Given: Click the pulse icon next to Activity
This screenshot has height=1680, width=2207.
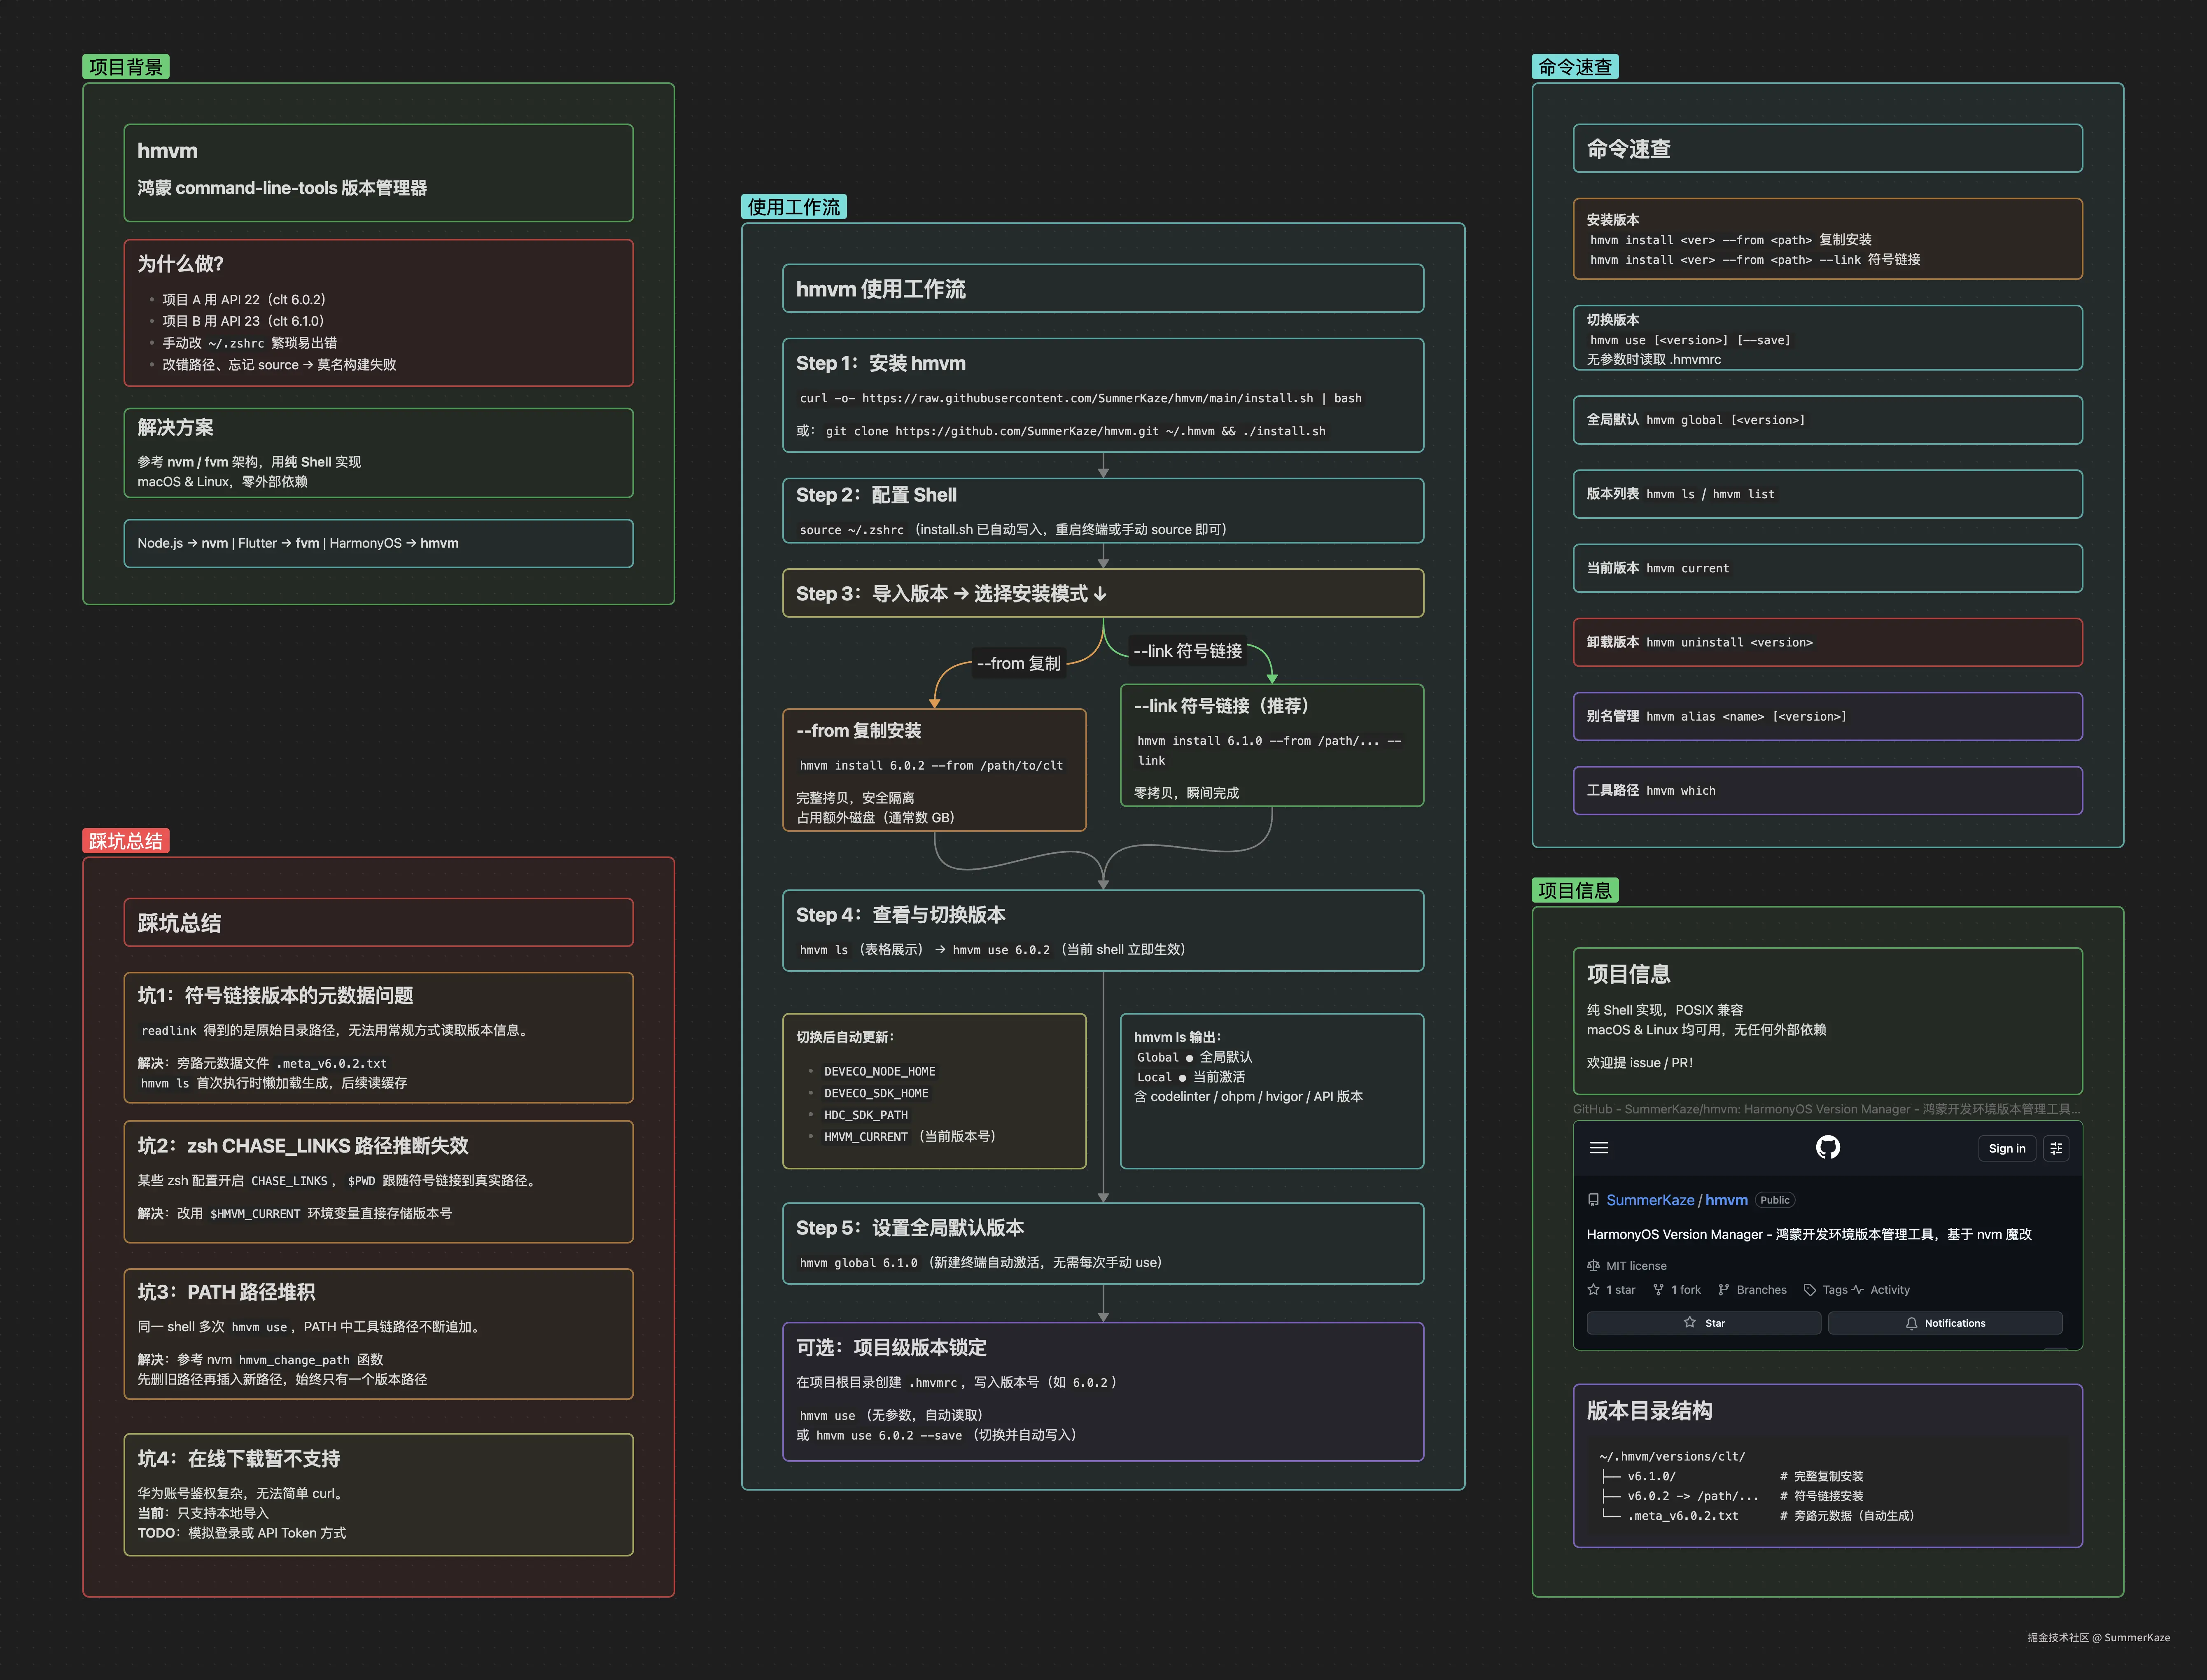Looking at the screenshot, I should [x=1857, y=1290].
